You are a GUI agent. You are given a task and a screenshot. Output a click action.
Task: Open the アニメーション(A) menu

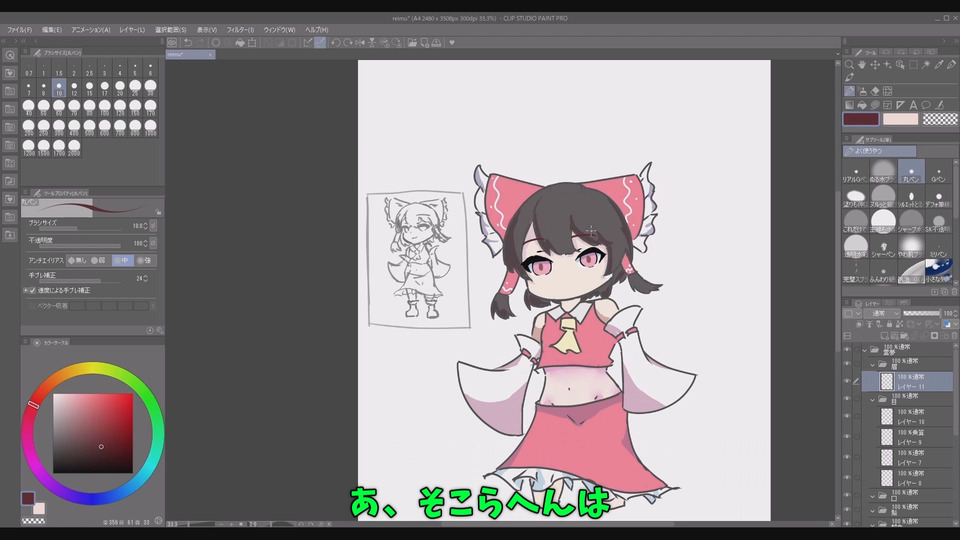click(x=91, y=29)
